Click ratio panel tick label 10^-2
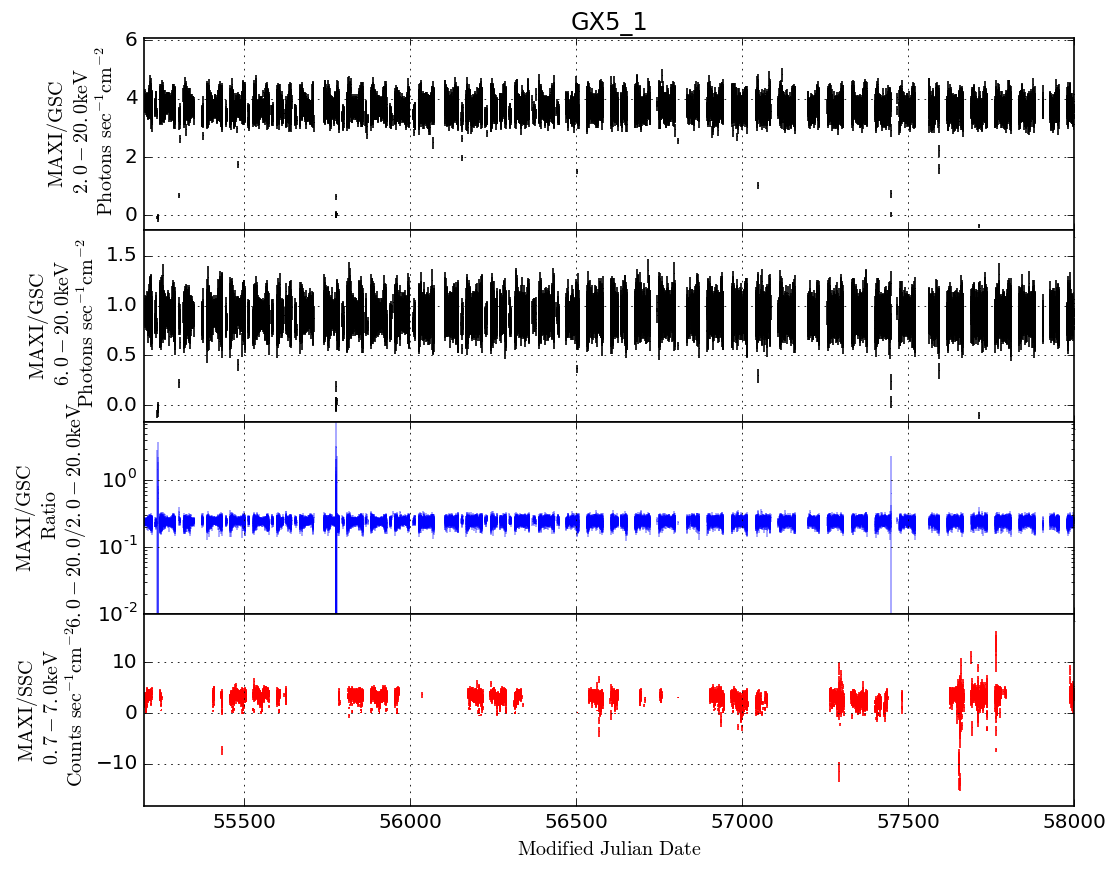1118x871 pixels. coord(117,612)
